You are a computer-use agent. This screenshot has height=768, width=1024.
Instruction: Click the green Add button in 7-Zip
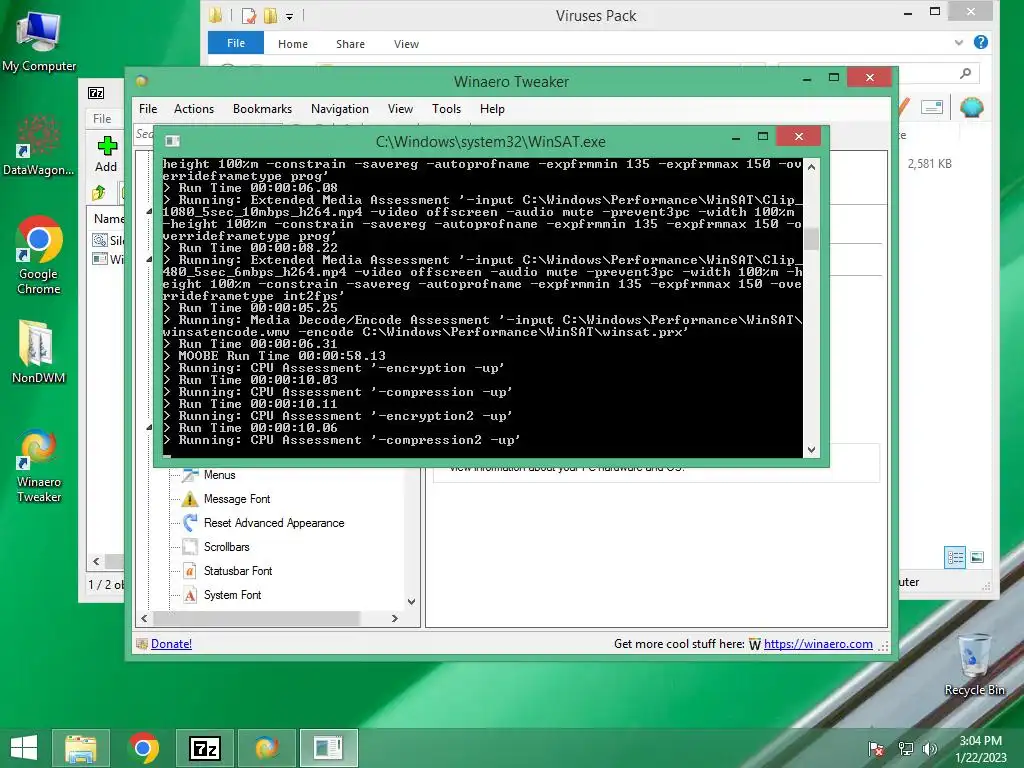[x=106, y=154]
